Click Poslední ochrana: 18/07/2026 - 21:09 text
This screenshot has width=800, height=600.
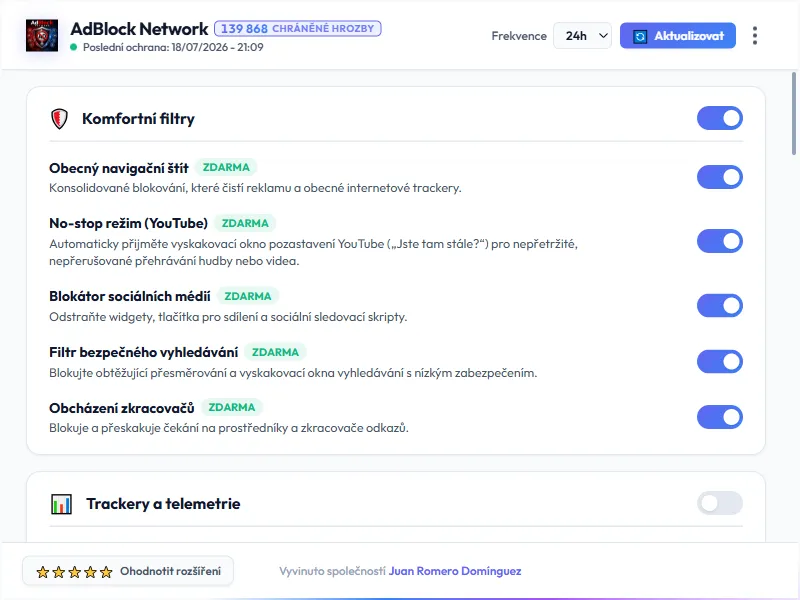point(173,47)
